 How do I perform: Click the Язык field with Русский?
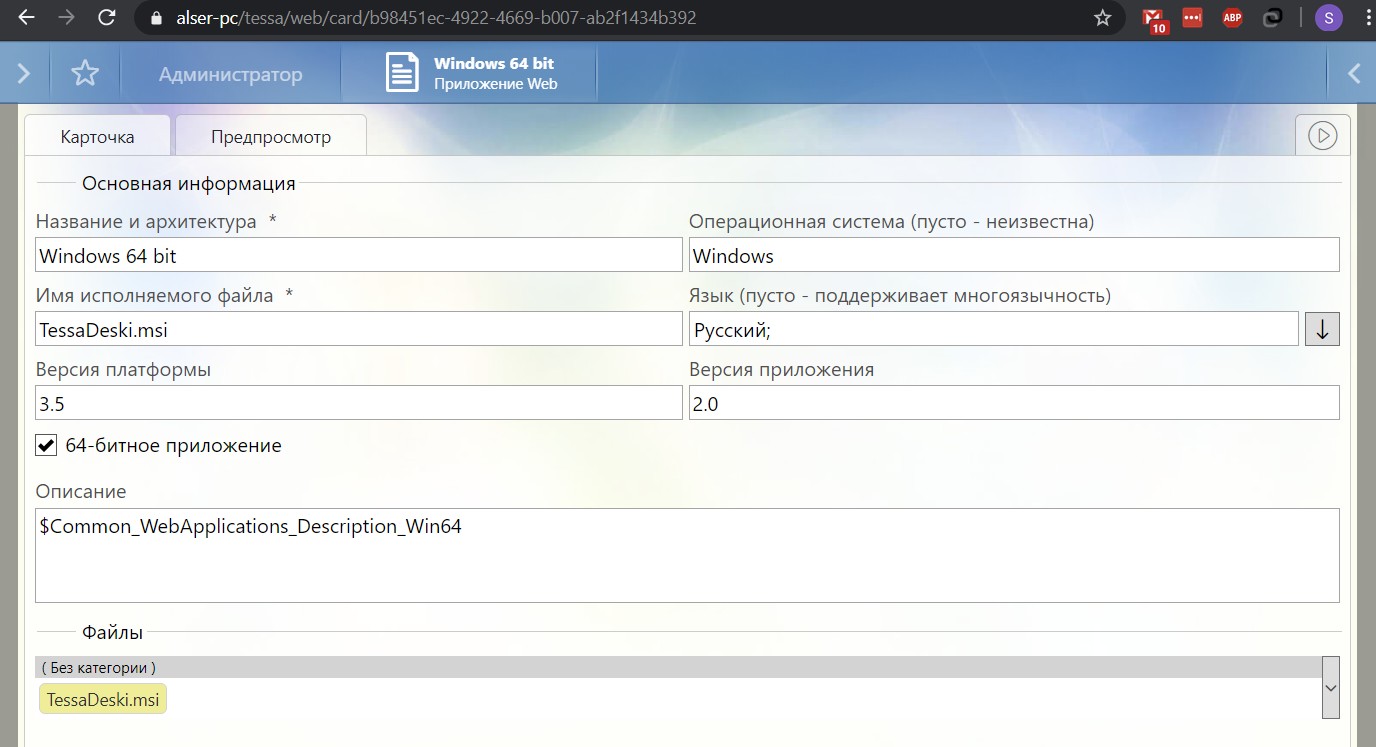coord(994,329)
